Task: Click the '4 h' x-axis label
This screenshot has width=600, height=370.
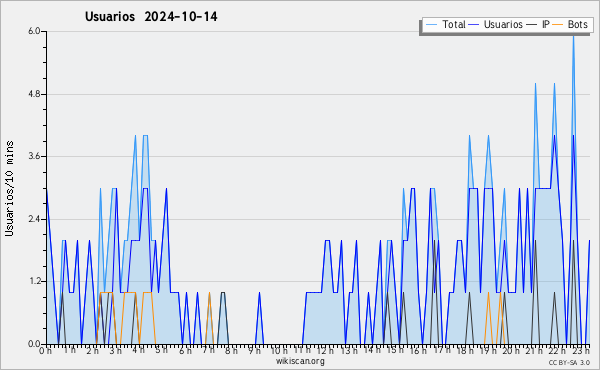Action: [138, 350]
